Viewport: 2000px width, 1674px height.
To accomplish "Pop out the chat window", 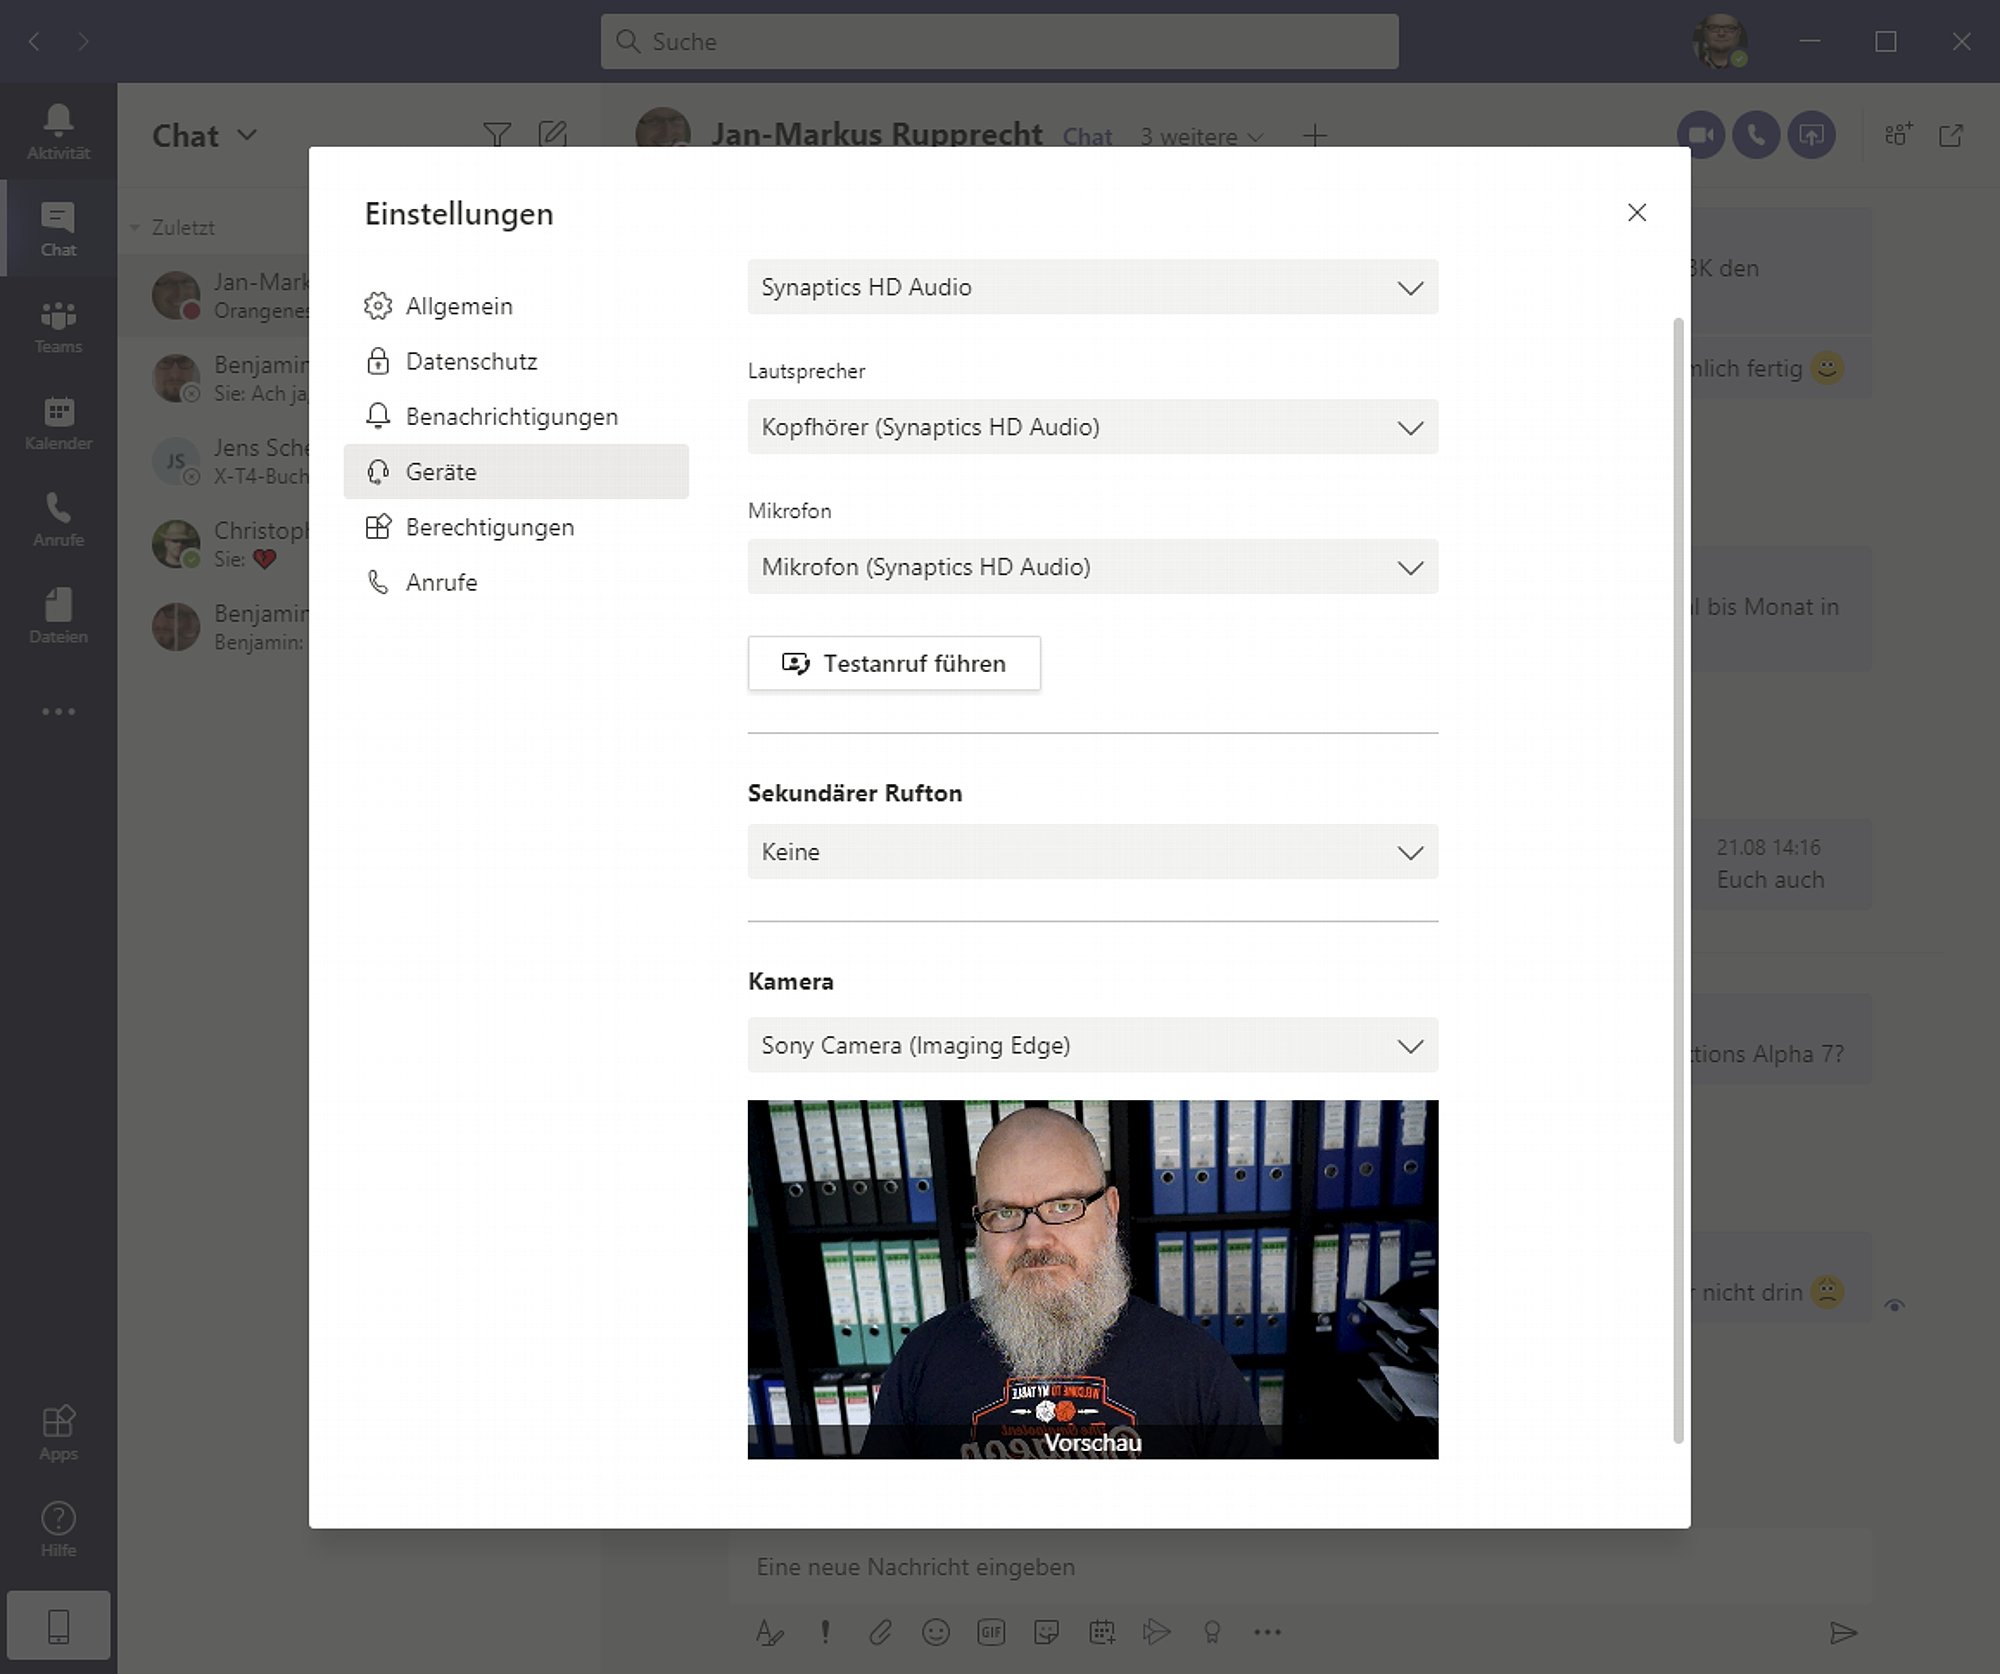I will coord(1951,135).
